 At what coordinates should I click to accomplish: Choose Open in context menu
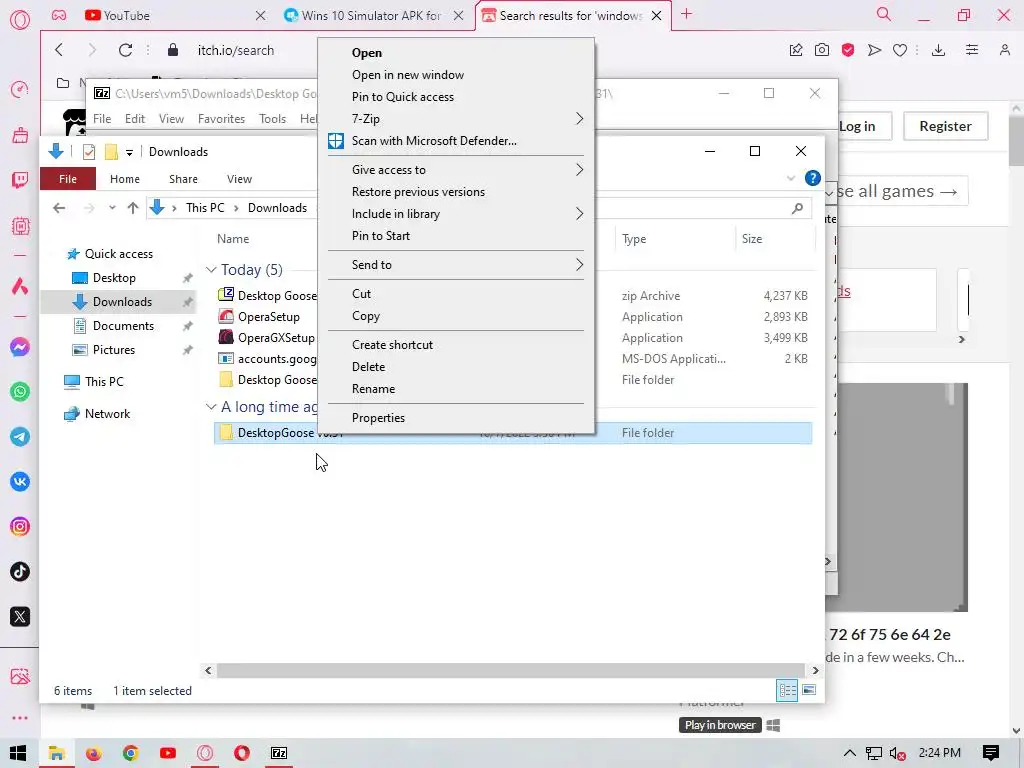(x=367, y=53)
